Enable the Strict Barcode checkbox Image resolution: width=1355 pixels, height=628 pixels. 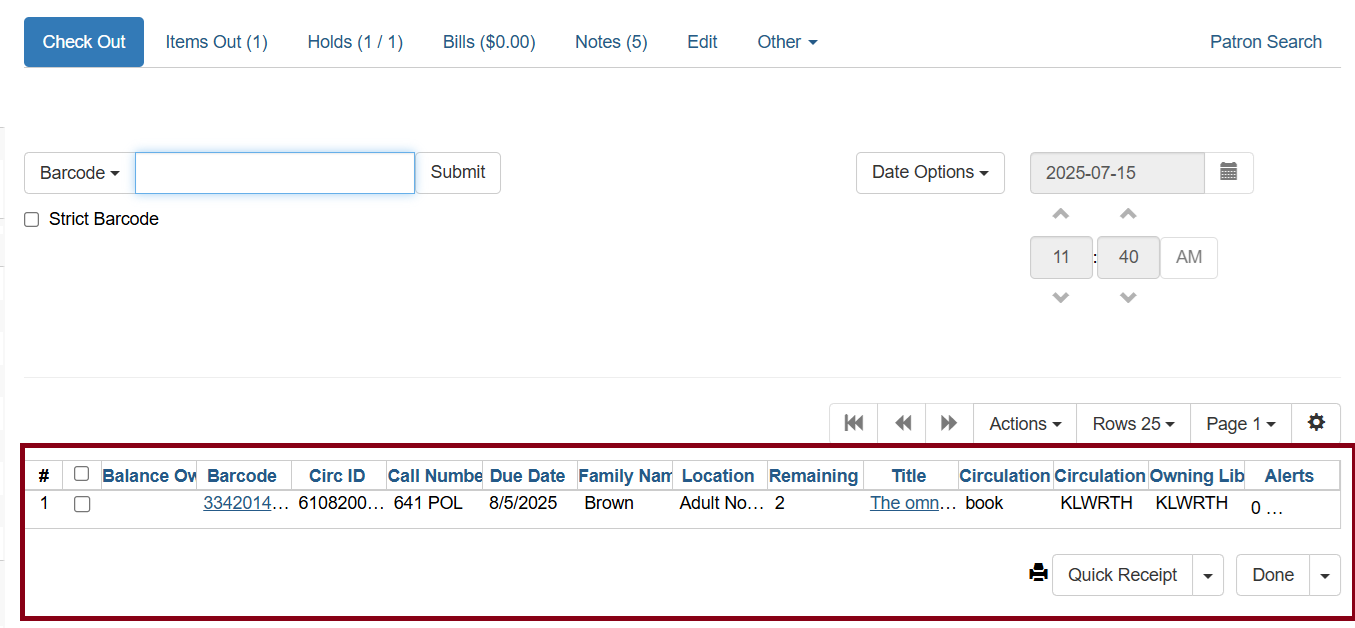pos(32,220)
